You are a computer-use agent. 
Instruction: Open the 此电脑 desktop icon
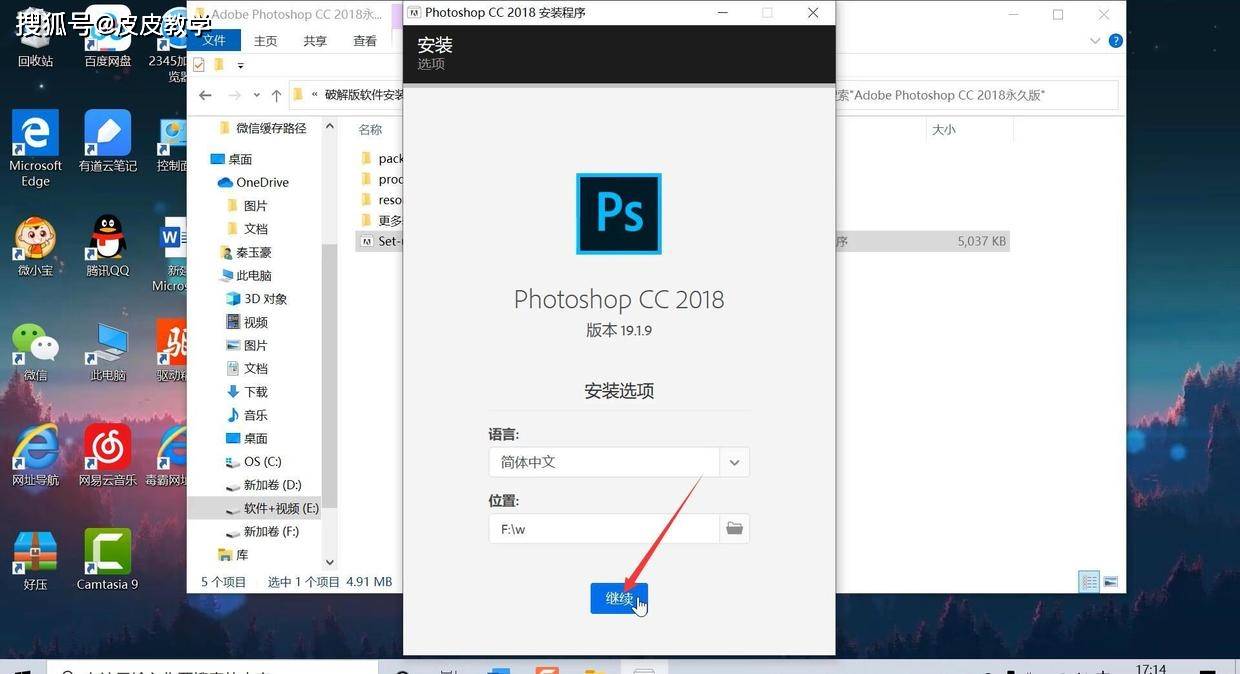pyautogui.click(x=108, y=352)
